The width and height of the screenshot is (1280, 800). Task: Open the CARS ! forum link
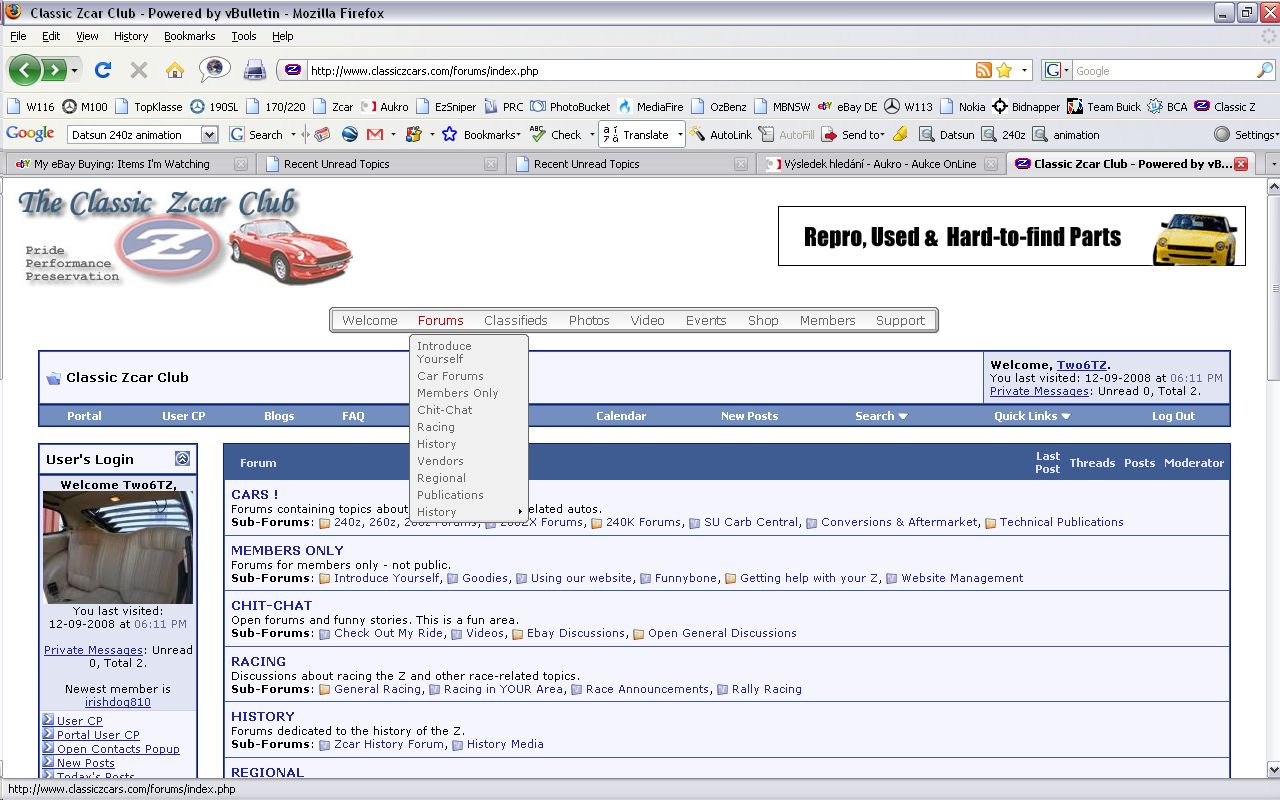point(255,494)
